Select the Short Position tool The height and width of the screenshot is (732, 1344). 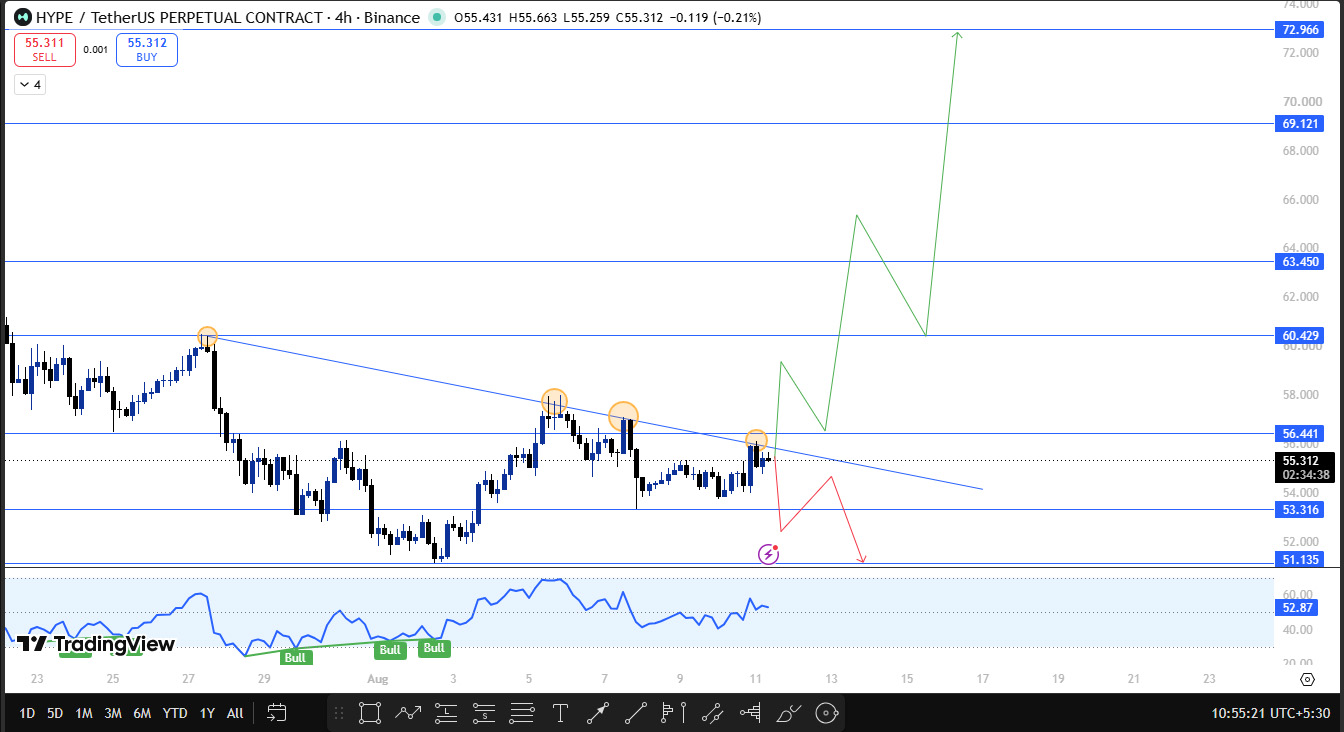483,713
